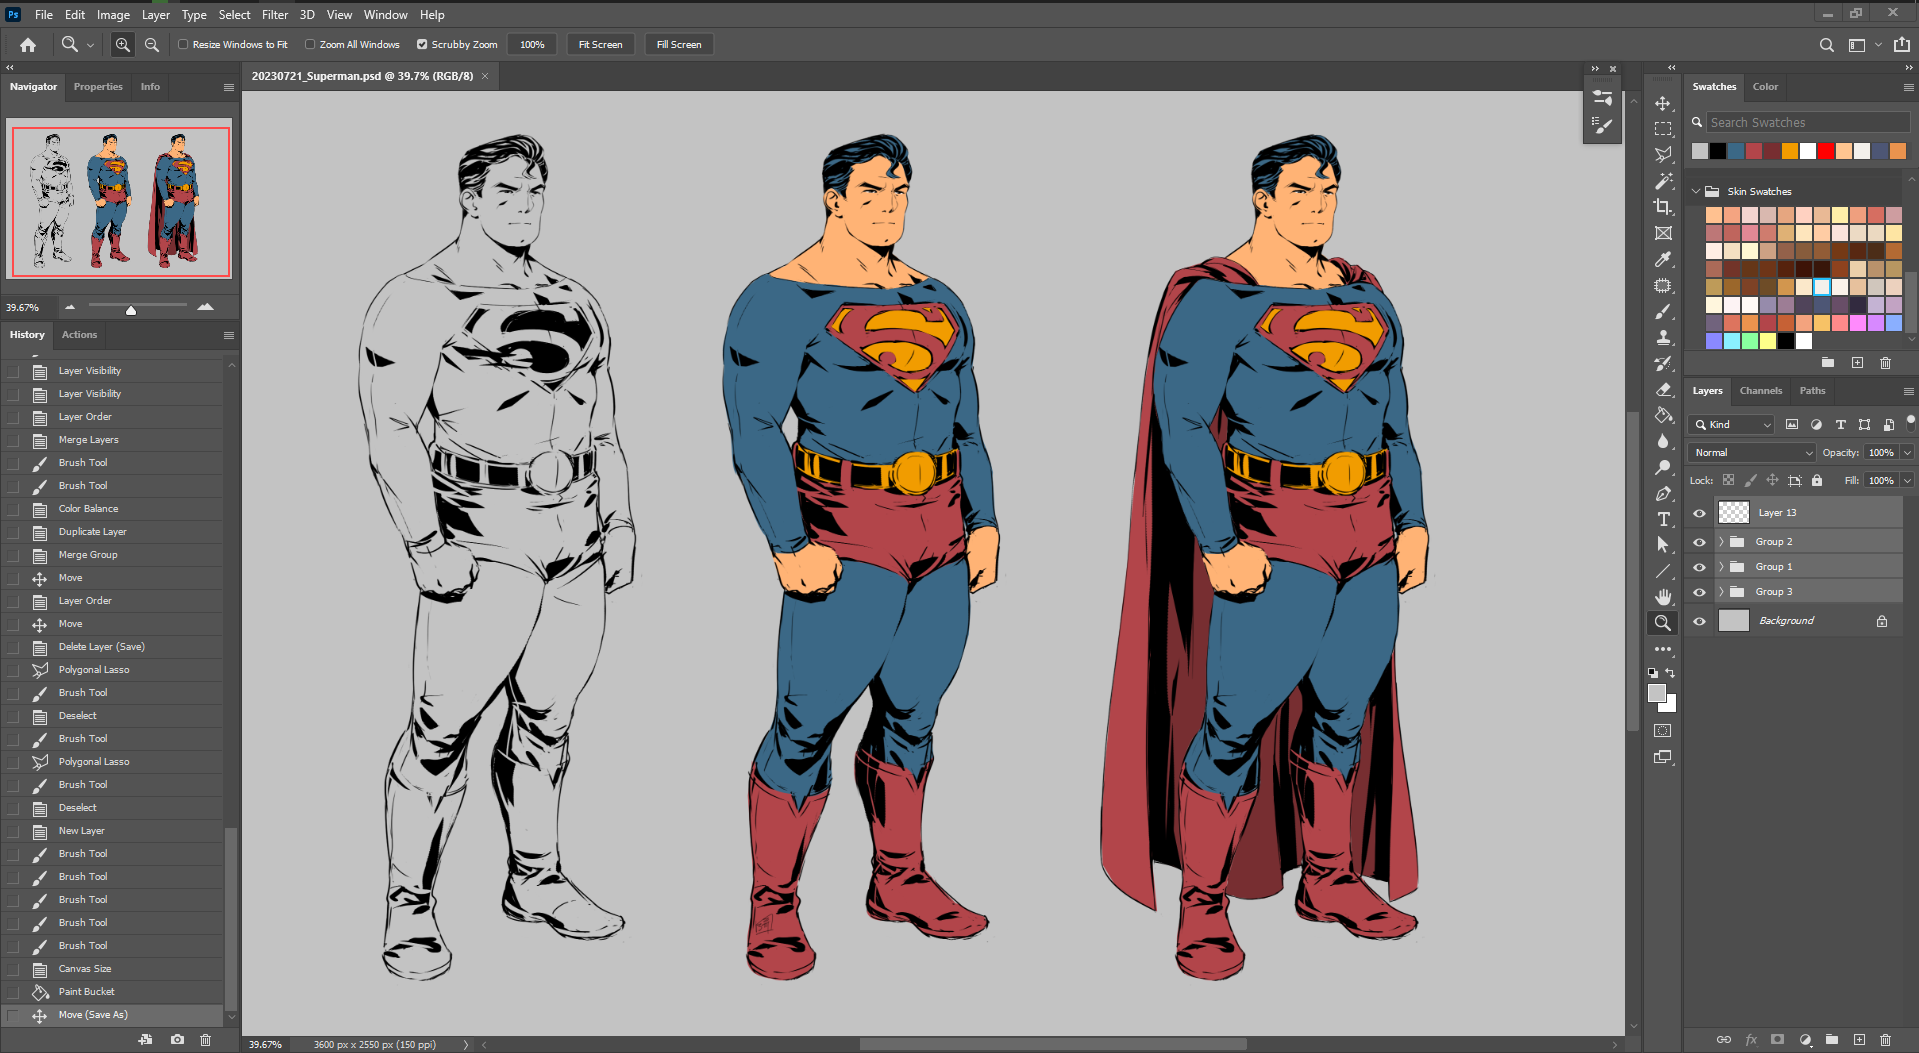Choose the Clone Stamp tool
The image size is (1919, 1053).
point(1662,337)
